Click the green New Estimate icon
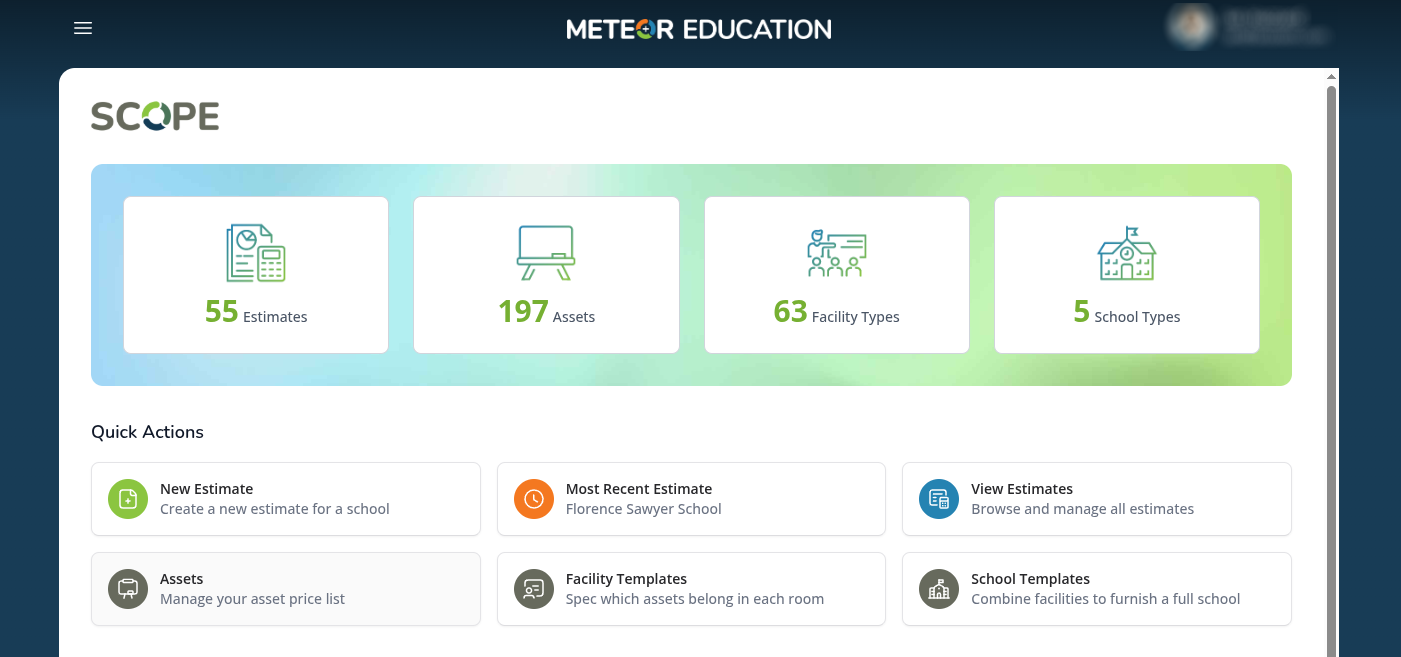 coord(128,499)
